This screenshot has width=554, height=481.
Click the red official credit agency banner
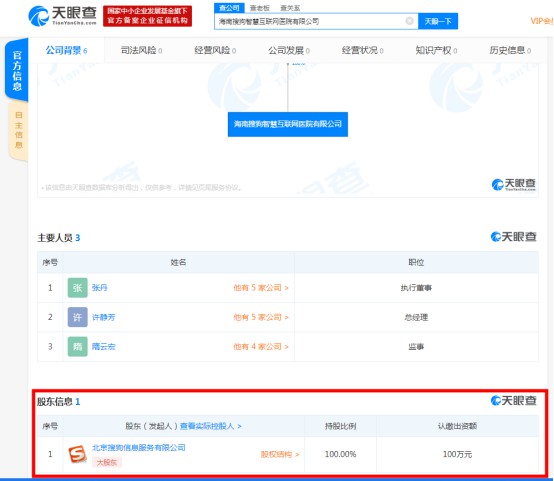(x=147, y=16)
